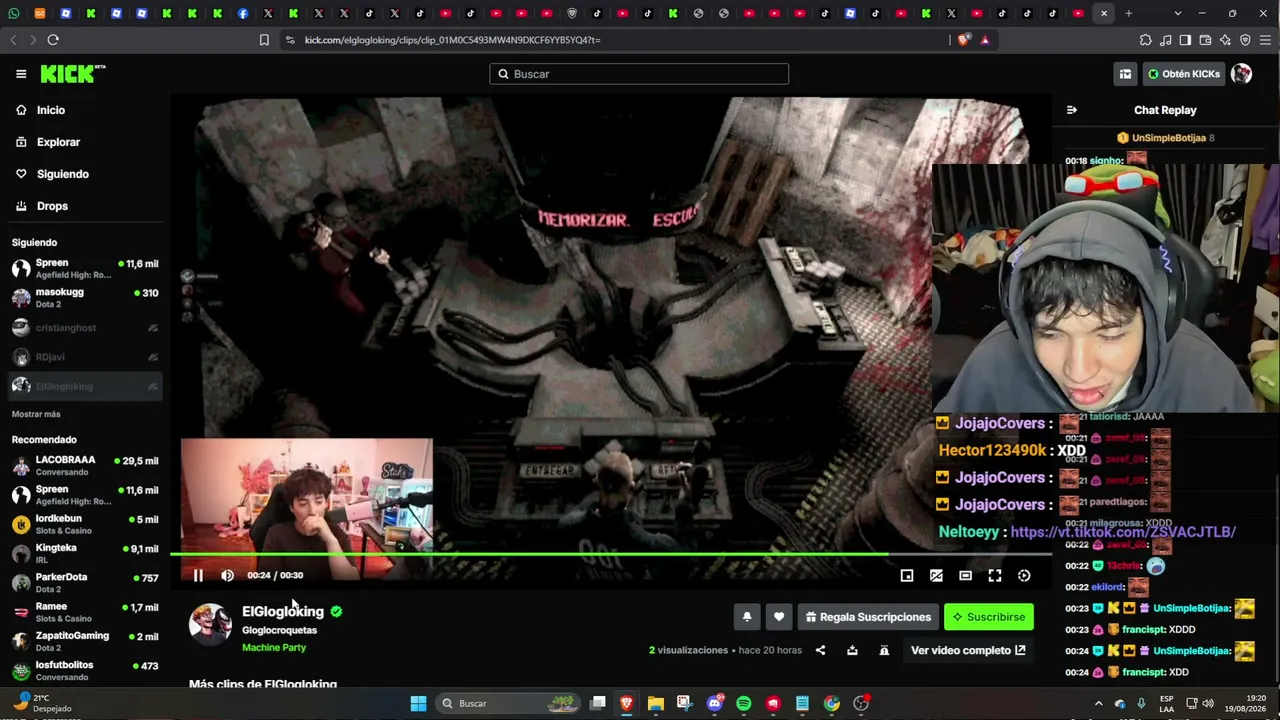This screenshot has height=720, width=1280.
Task: Click the address bar URL
Action: tap(452, 40)
